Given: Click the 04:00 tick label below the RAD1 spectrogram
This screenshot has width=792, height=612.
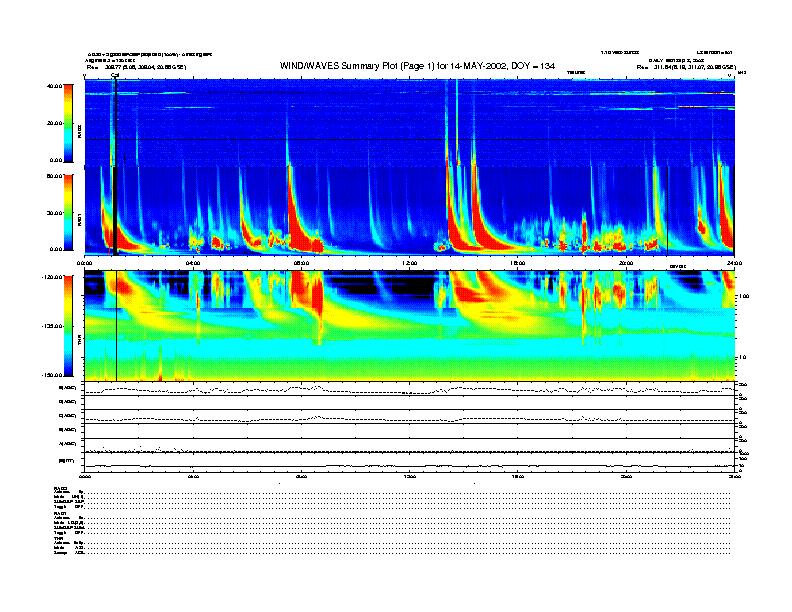Looking at the screenshot, I should tap(193, 263).
